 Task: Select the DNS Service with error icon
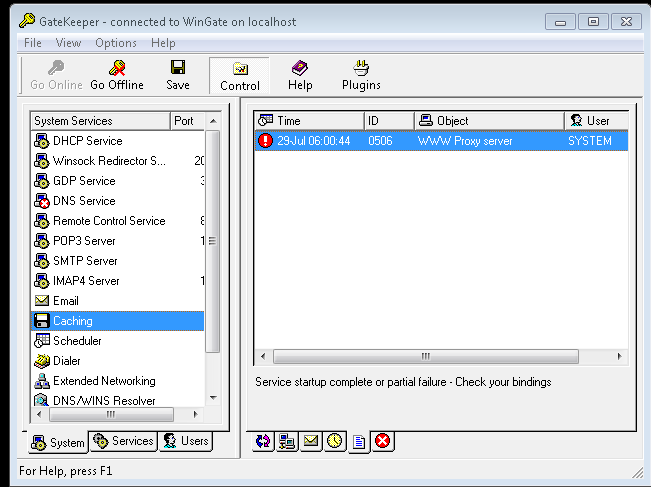[x=42, y=201]
